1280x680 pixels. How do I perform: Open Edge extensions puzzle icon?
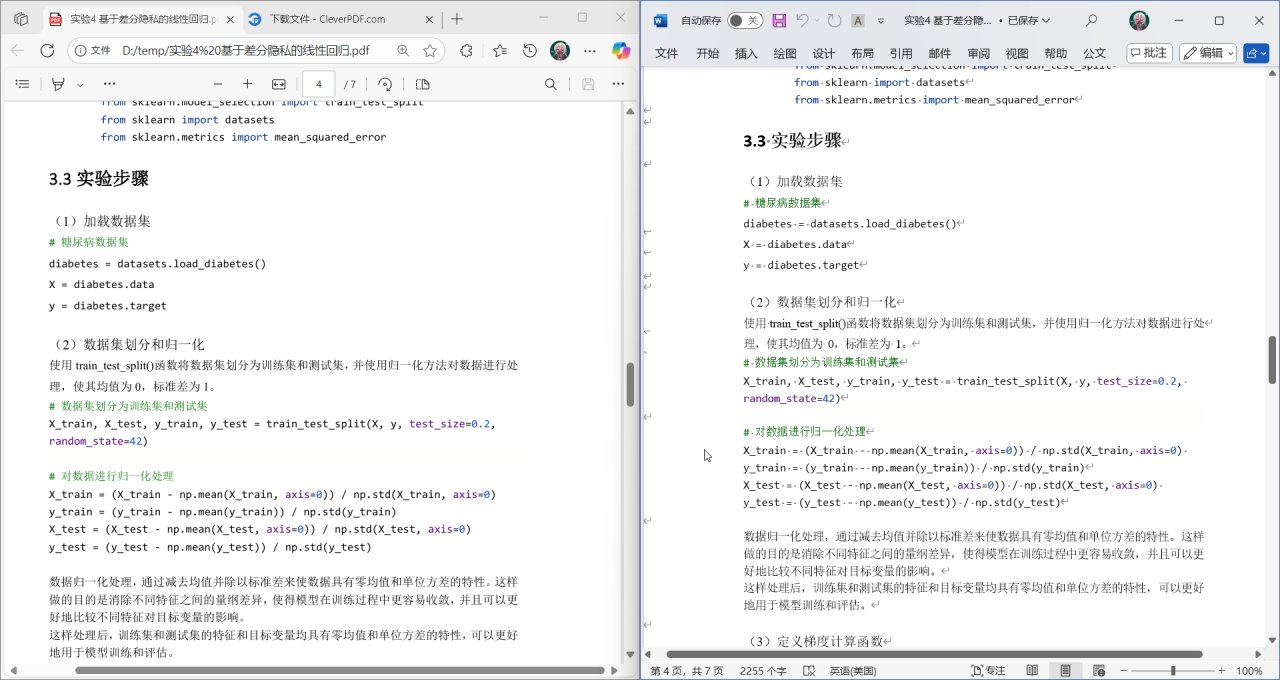466,50
